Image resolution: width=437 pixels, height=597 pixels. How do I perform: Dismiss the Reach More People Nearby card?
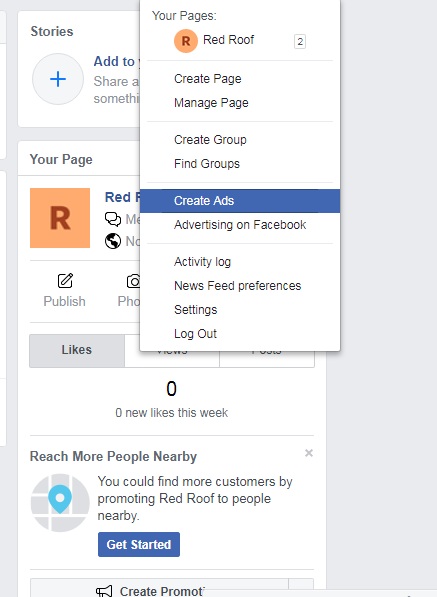pos(309,453)
